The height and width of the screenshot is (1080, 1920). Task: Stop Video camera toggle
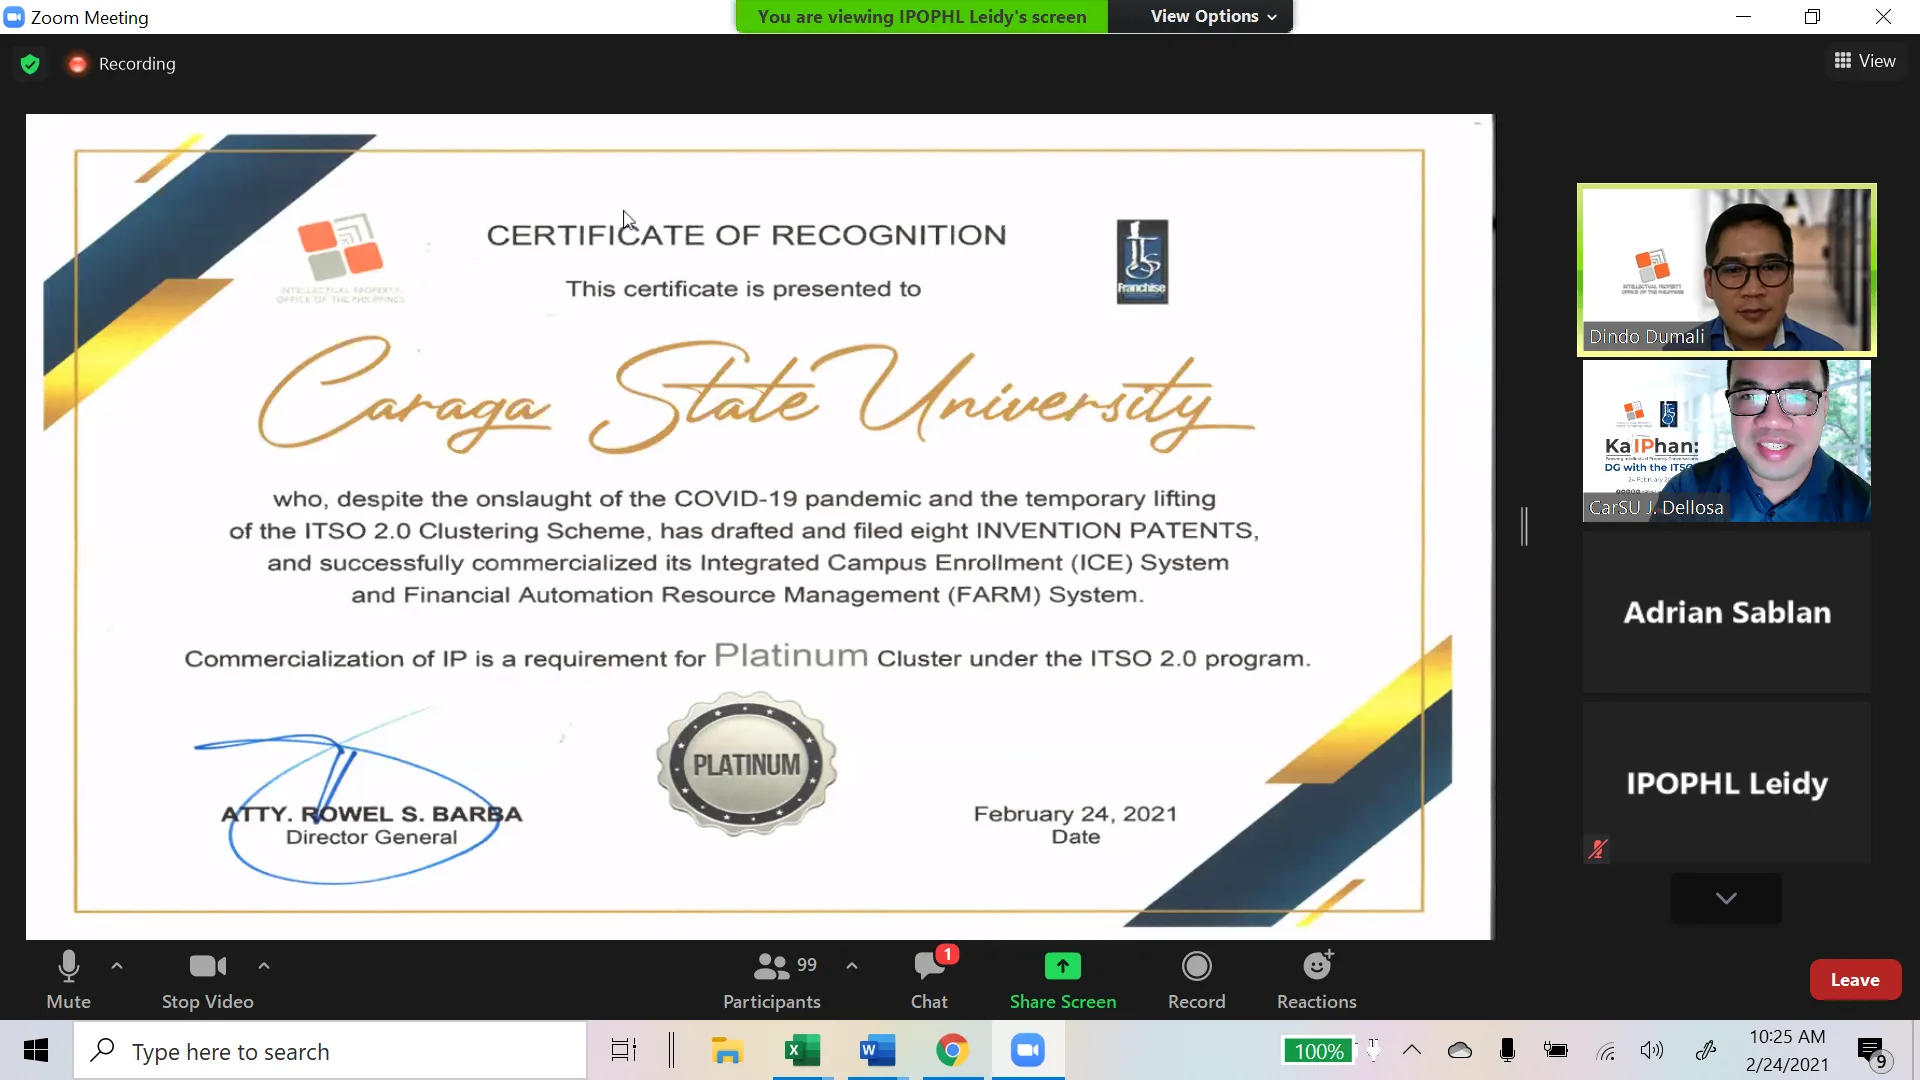[207, 967]
